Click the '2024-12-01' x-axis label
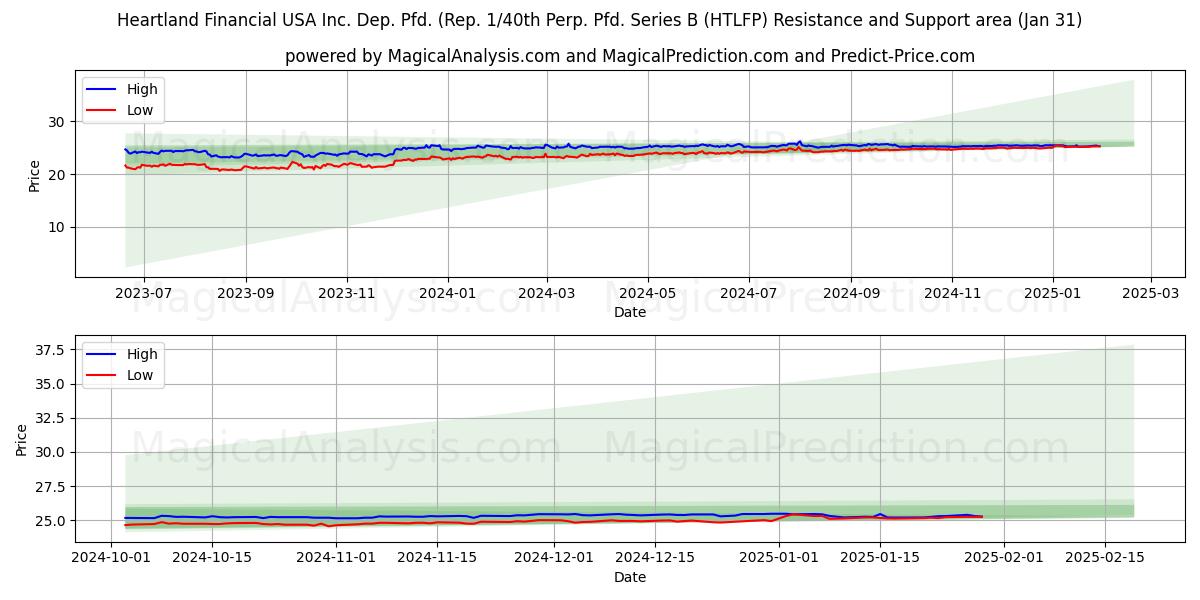Image resolution: width=1200 pixels, height=600 pixels. coord(554,560)
